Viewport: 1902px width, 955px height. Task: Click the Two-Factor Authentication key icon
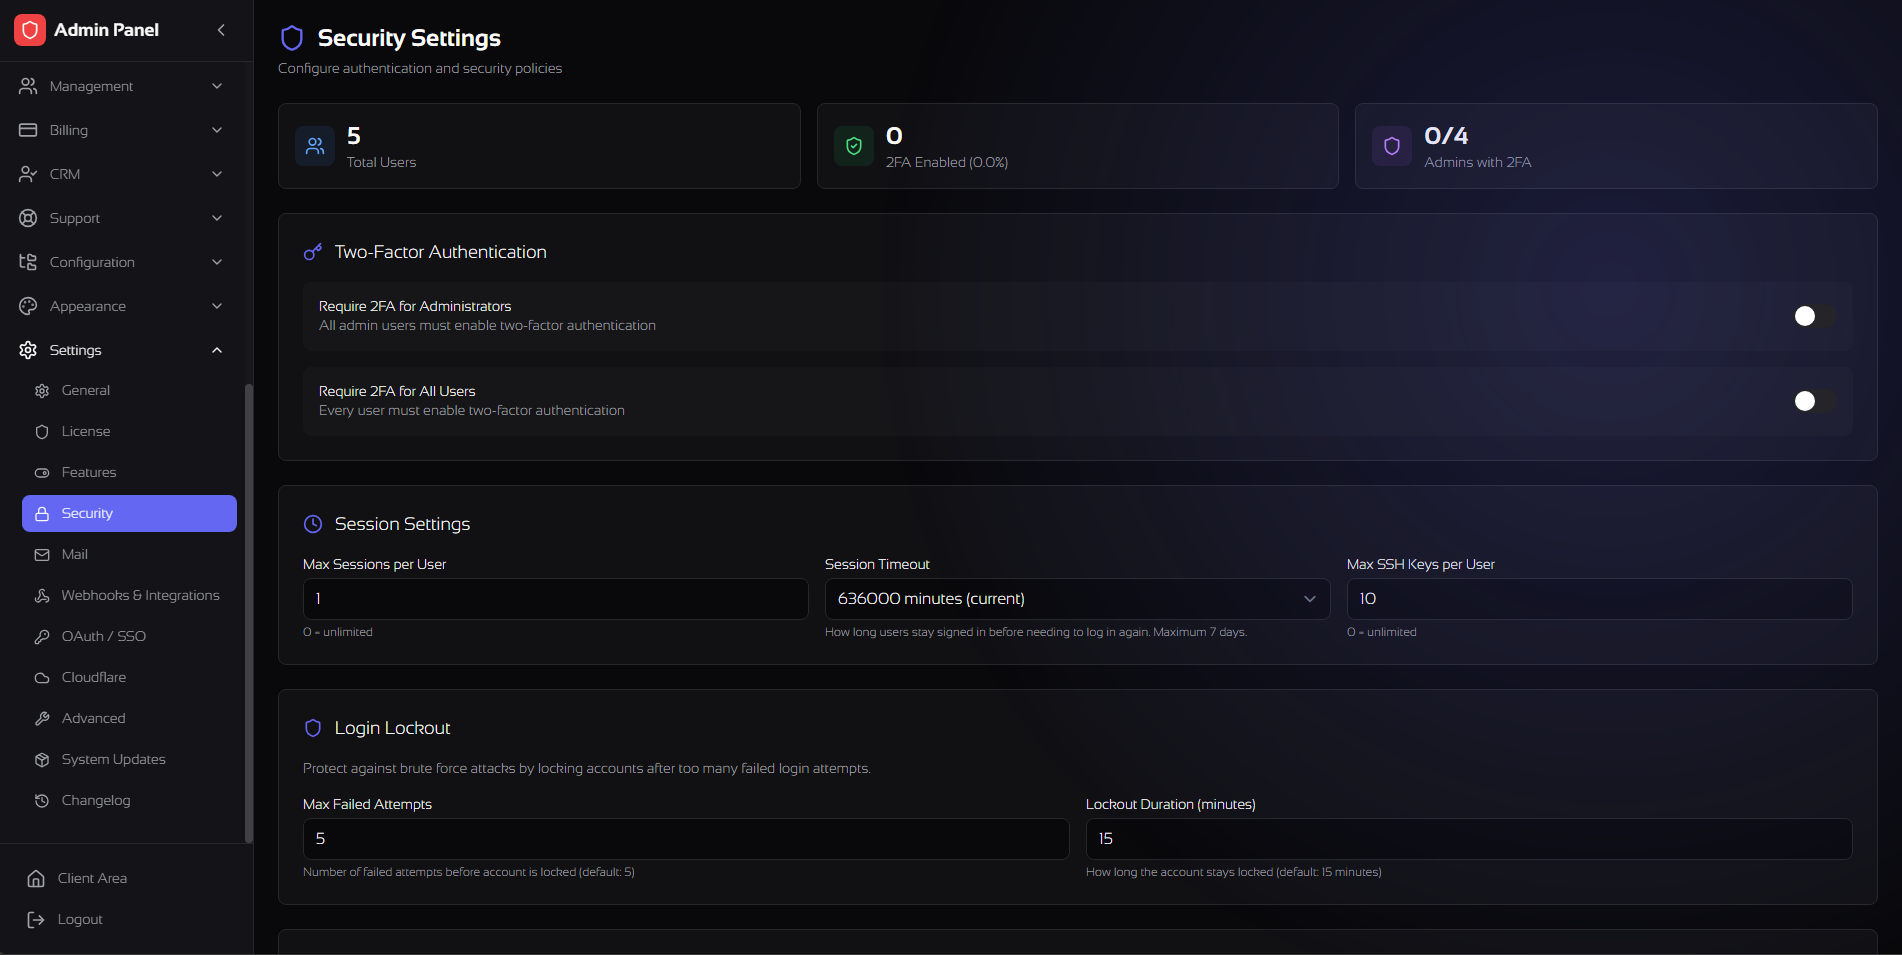tap(313, 252)
